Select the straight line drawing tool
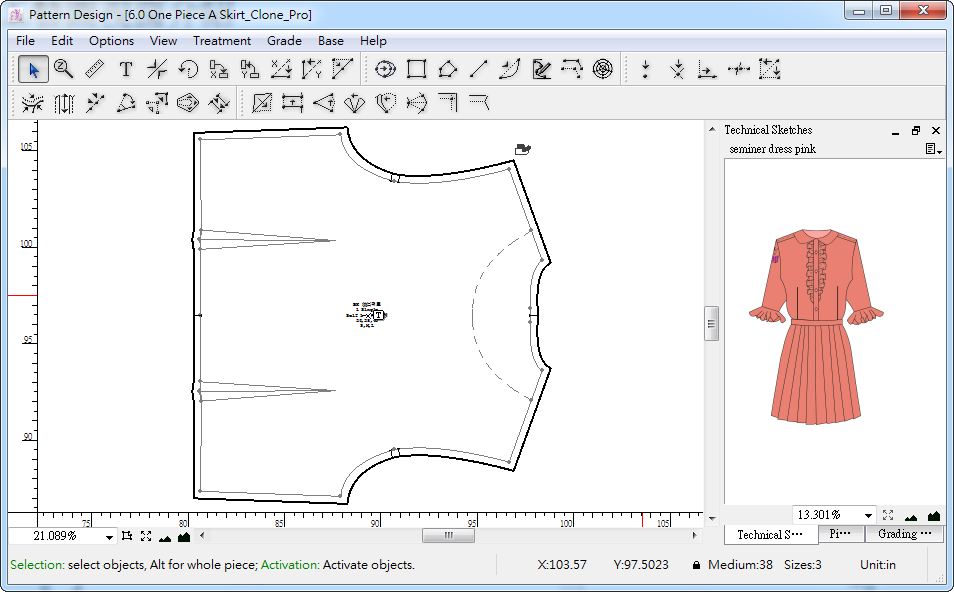The image size is (954, 592). pos(479,69)
